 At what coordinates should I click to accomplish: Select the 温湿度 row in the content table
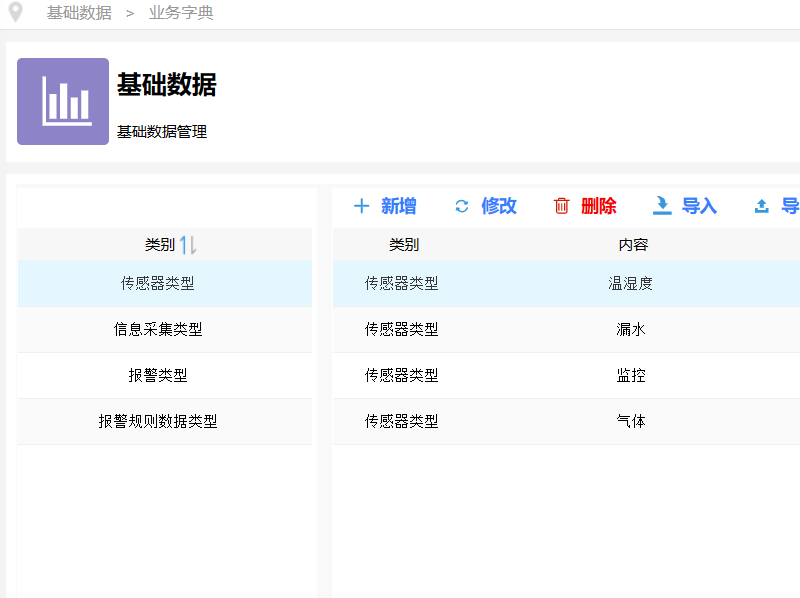pyautogui.click(x=550, y=283)
